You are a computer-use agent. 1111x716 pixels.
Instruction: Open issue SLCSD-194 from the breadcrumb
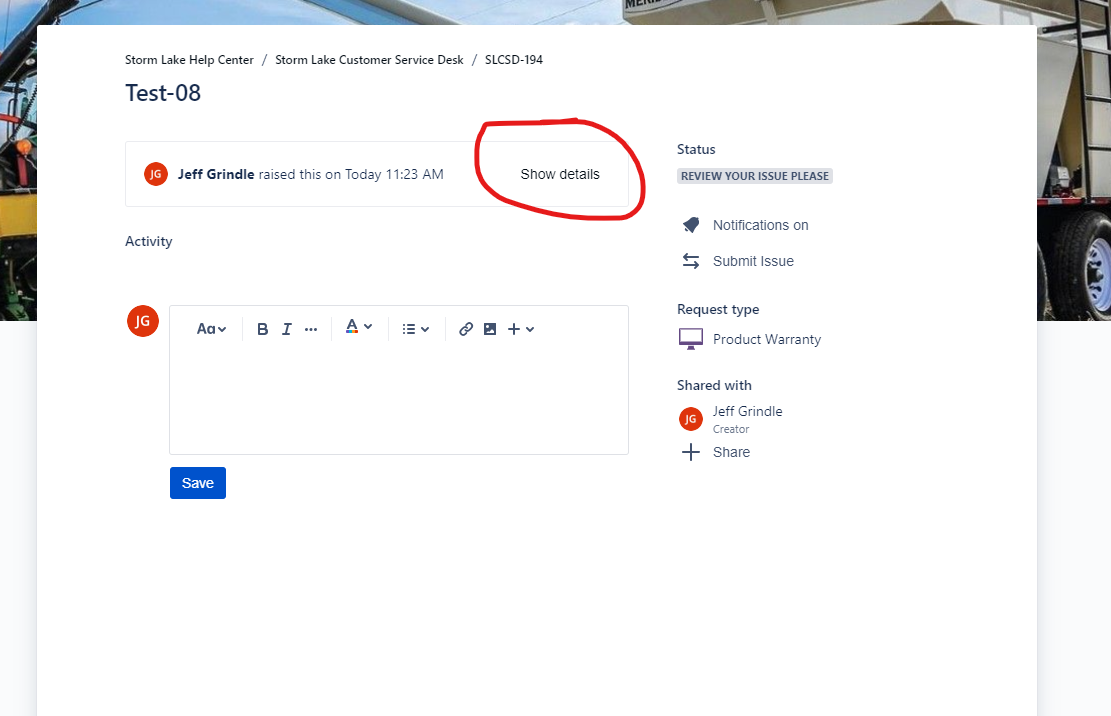click(x=513, y=59)
